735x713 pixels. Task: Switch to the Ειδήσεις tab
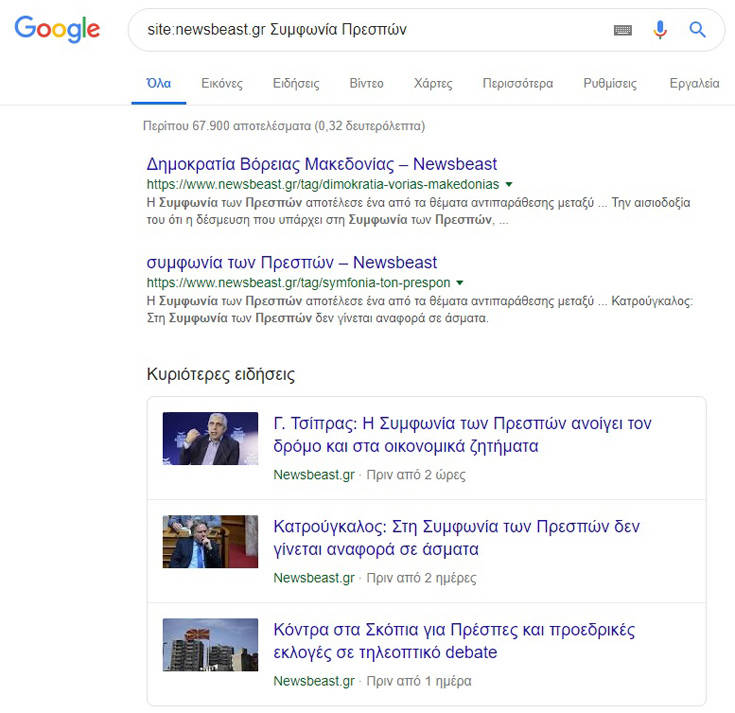pyautogui.click(x=296, y=83)
